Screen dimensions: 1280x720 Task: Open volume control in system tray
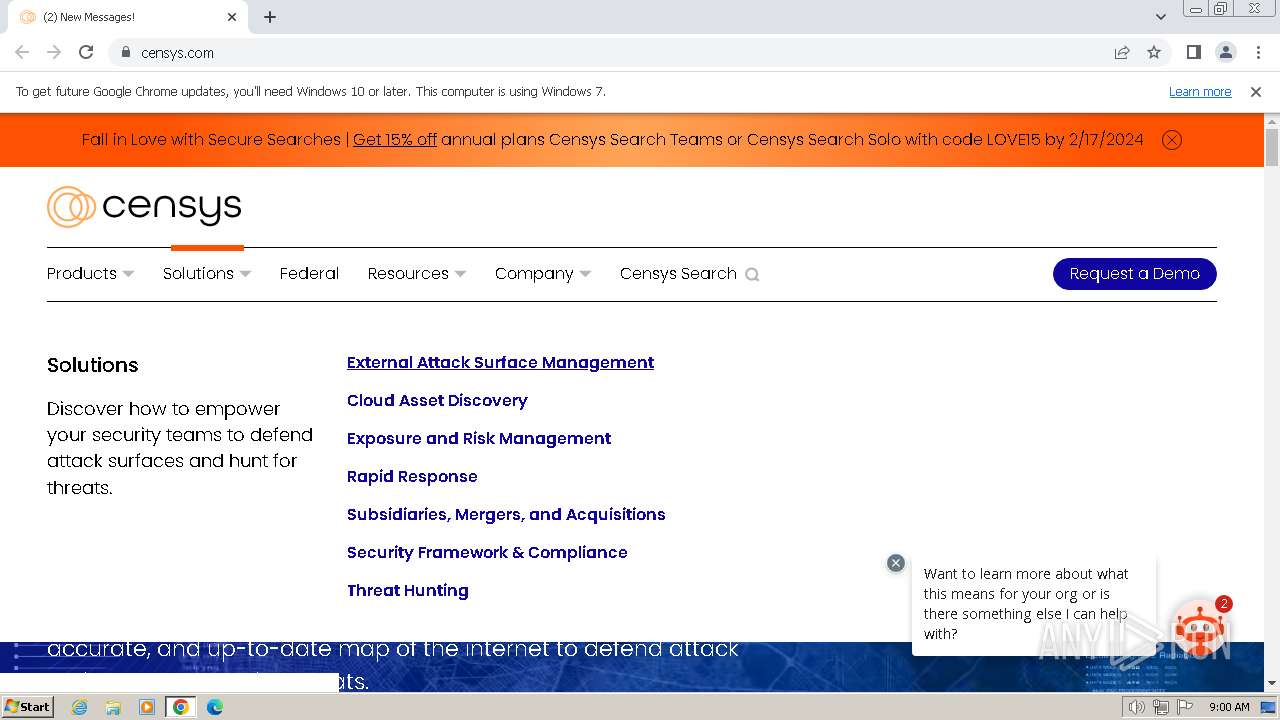1137,707
